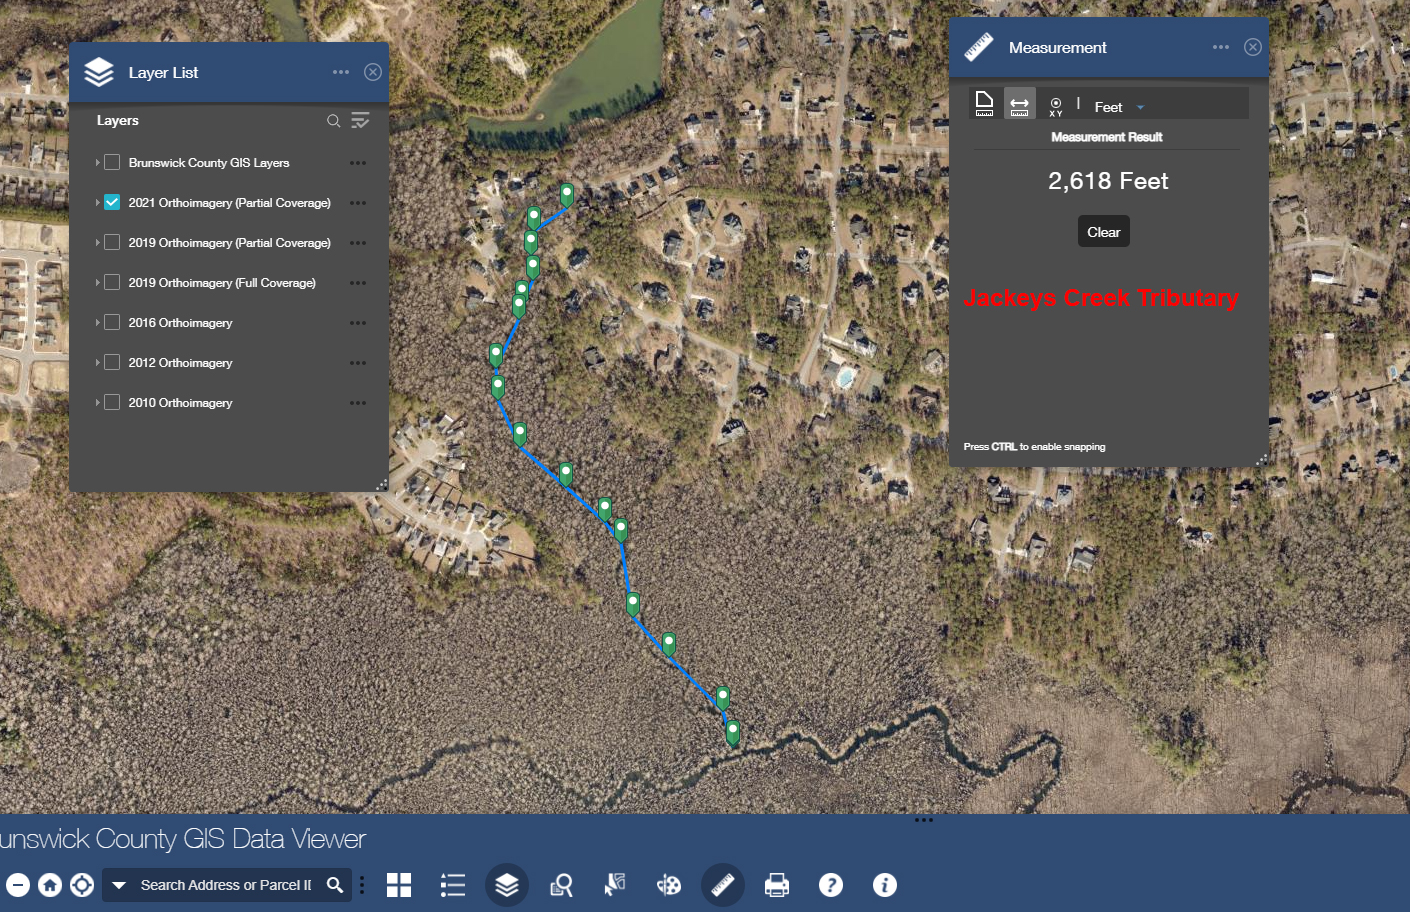Select the distance measurement tool
The width and height of the screenshot is (1410, 912).
1020,104
